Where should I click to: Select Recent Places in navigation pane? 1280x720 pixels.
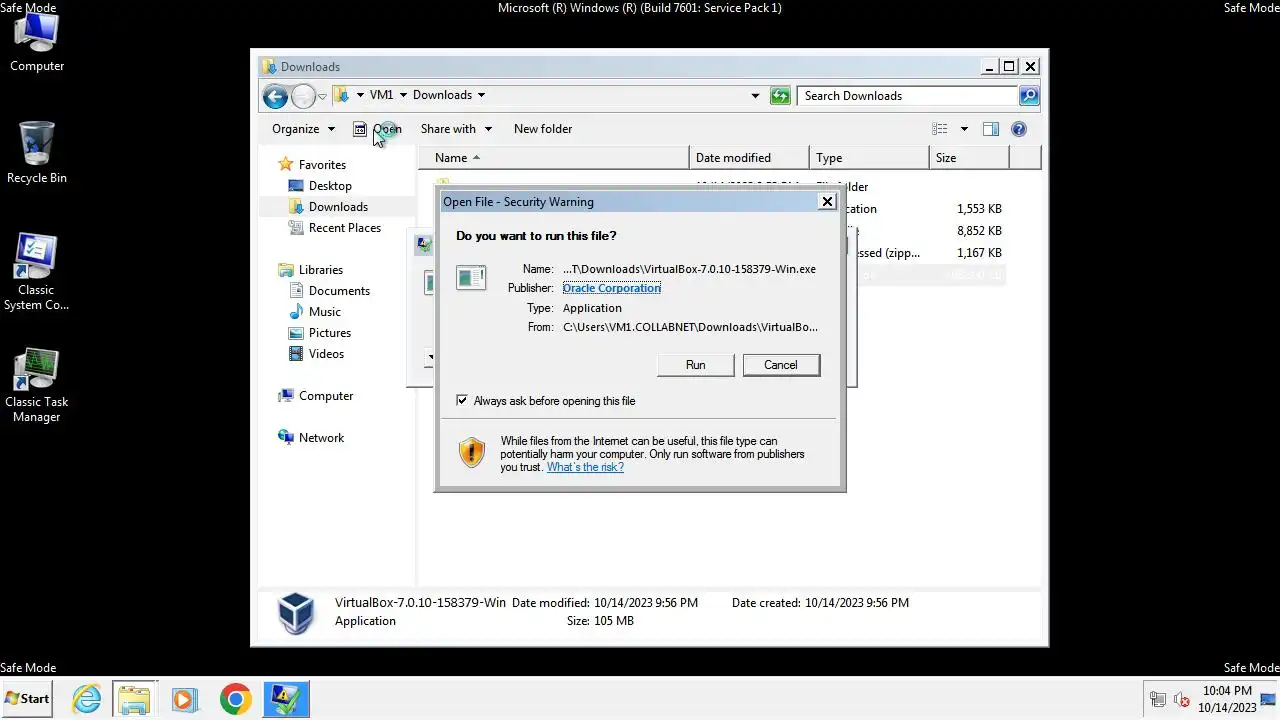coord(345,228)
